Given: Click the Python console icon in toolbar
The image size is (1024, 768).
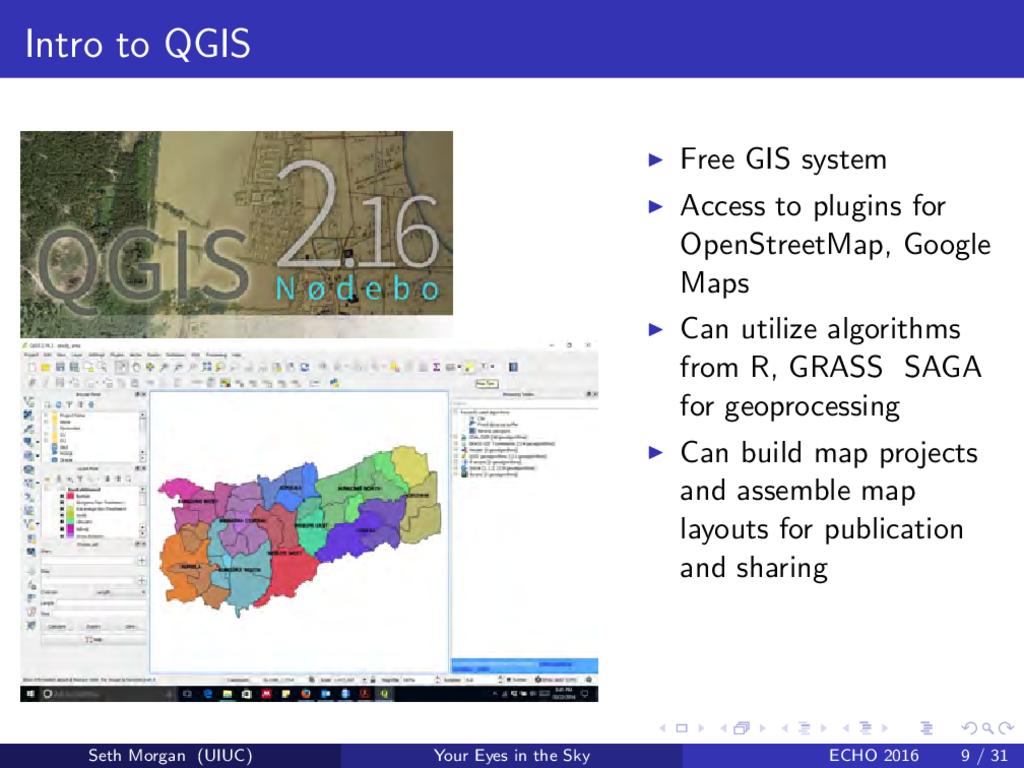Looking at the screenshot, I should [335, 382].
